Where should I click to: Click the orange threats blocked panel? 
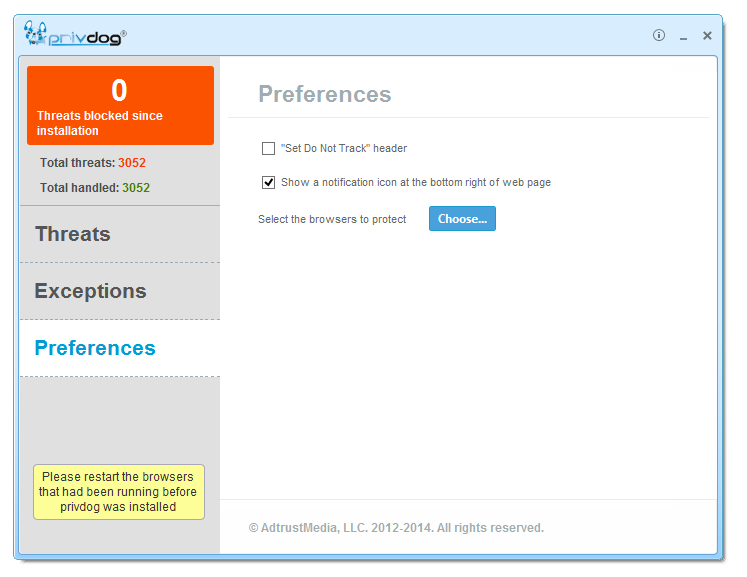120,106
